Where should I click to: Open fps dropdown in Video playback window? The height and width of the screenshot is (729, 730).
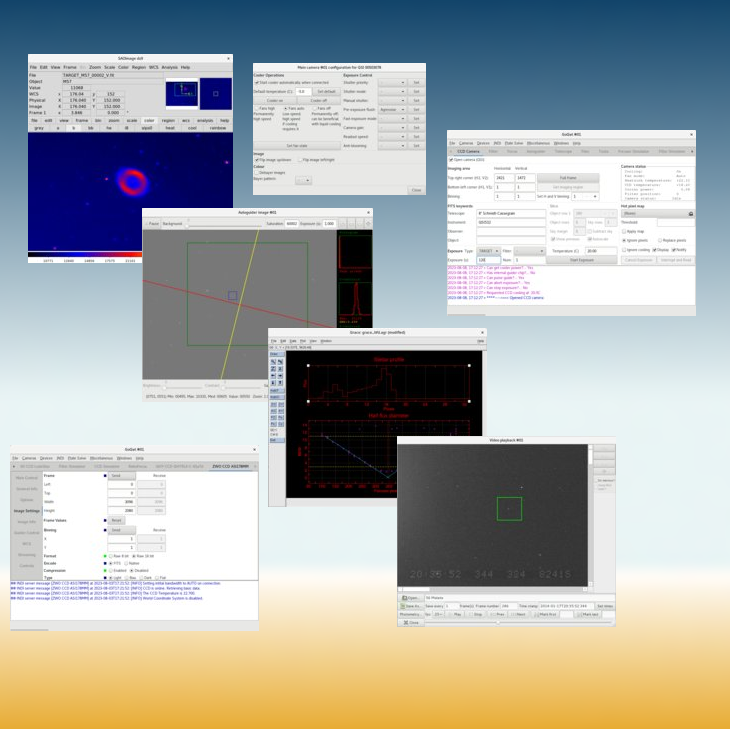coord(439,614)
